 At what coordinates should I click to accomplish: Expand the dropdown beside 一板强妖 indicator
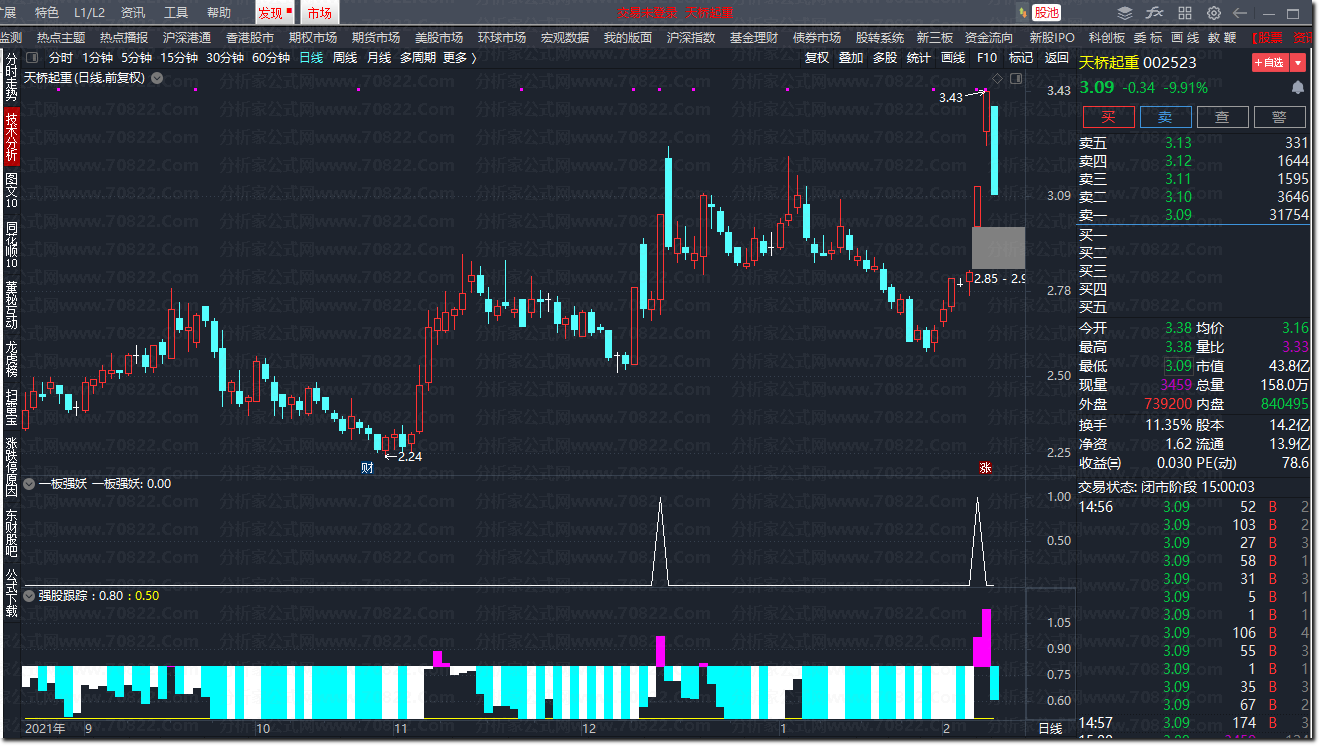click(30, 484)
